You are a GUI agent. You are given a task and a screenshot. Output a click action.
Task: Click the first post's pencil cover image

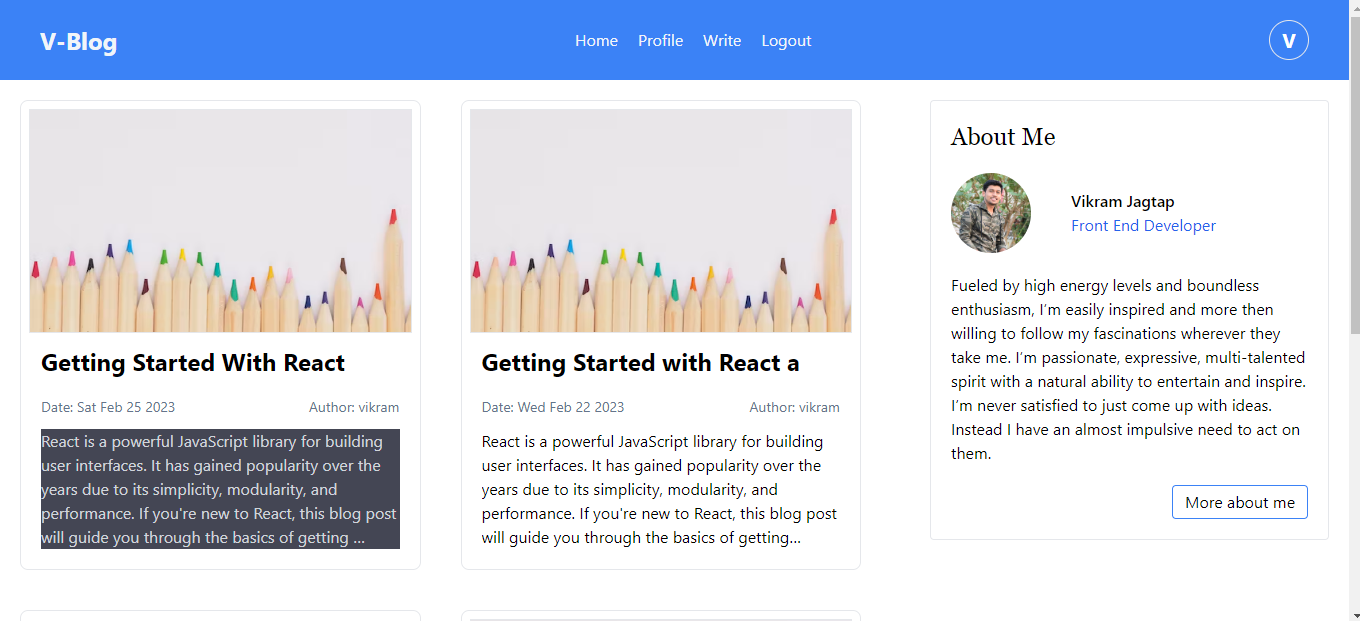220,220
